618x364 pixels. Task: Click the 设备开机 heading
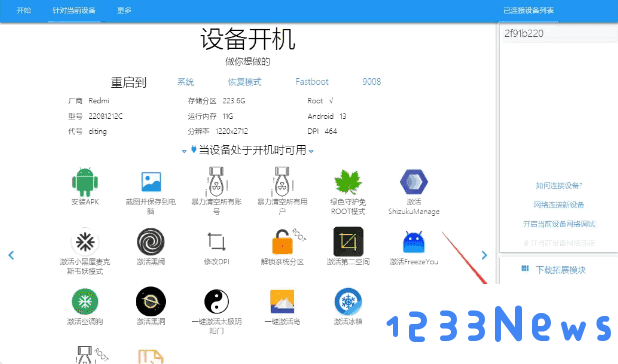(x=248, y=39)
